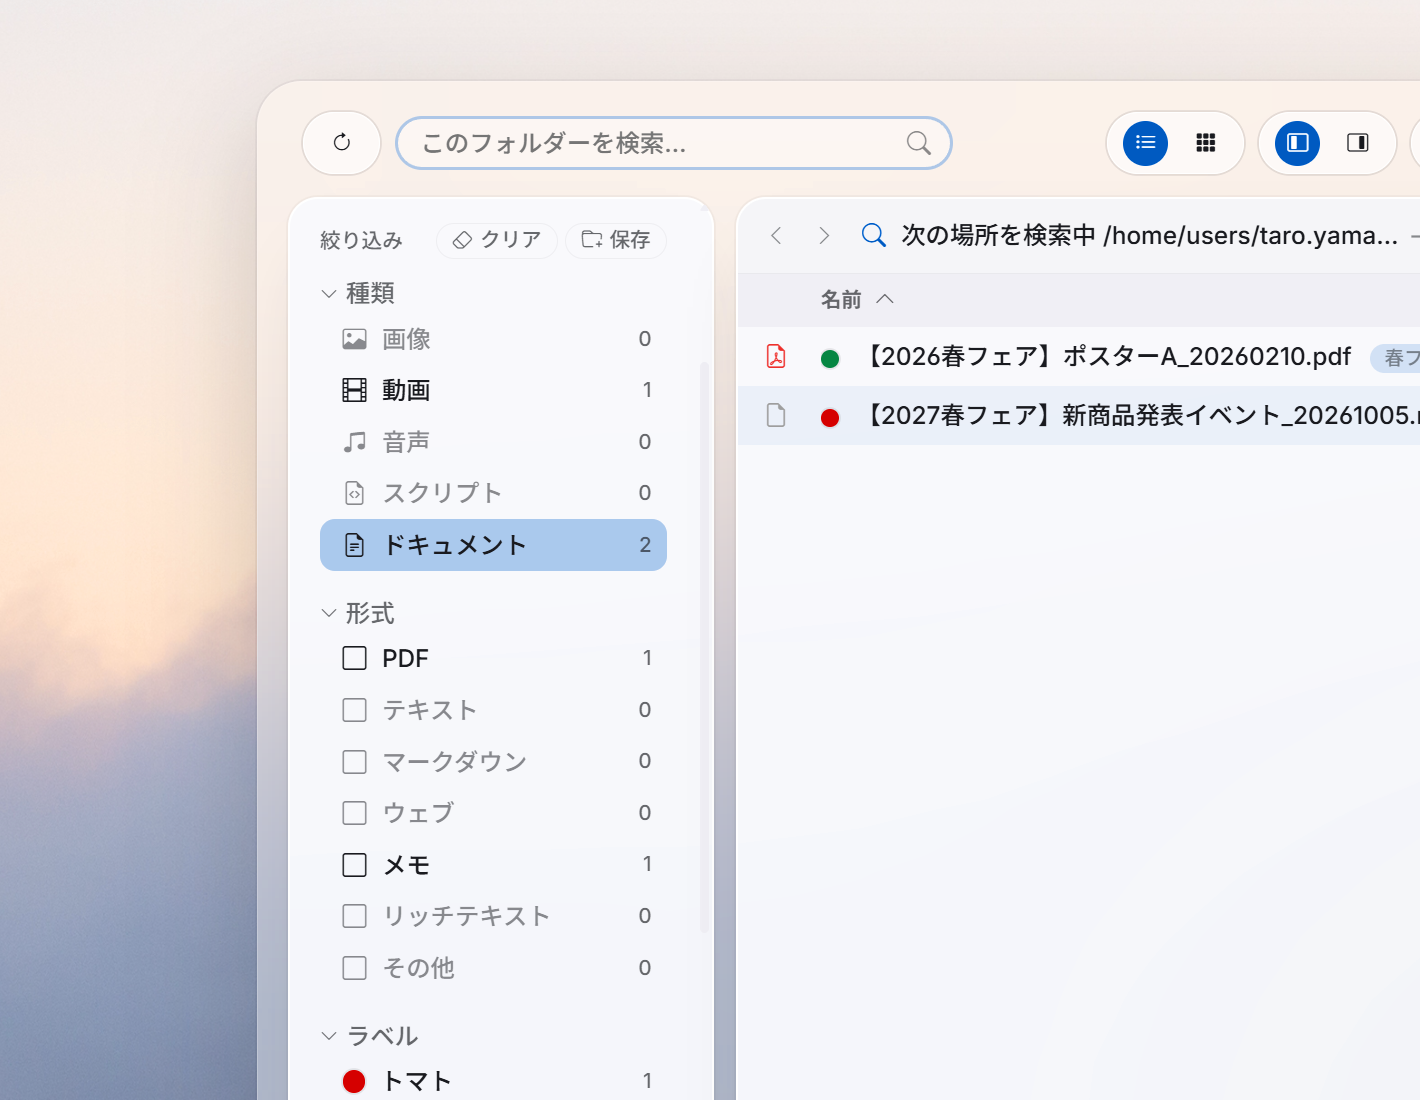Screen dimensions: 1420x1100
Task: Collapse the 種類 section
Action: pyautogui.click(x=329, y=293)
